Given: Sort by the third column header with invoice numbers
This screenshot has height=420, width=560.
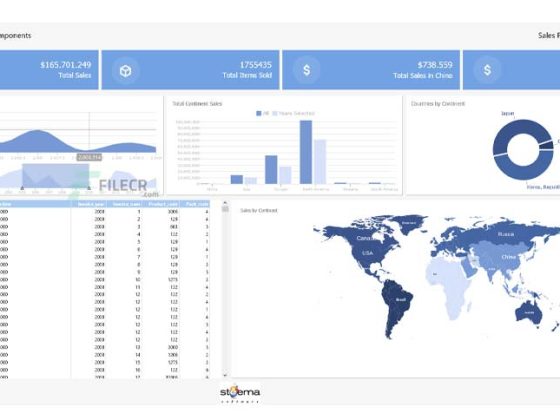Looking at the screenshot, I should [125, 204].
